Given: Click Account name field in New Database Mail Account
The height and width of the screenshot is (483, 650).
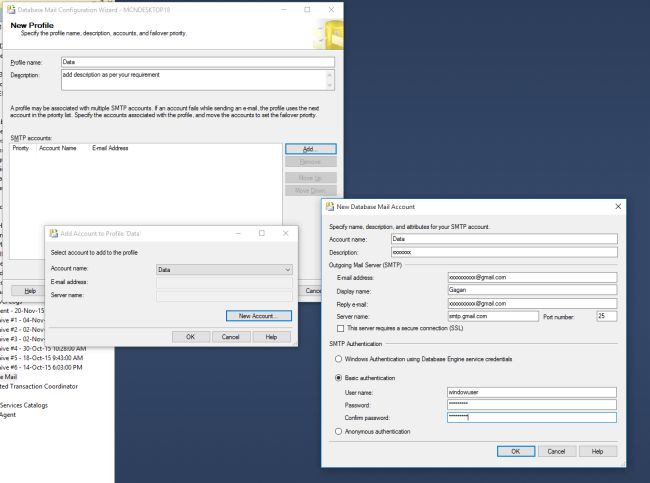Looking at the screenshot, I should (x=504, y=239).
